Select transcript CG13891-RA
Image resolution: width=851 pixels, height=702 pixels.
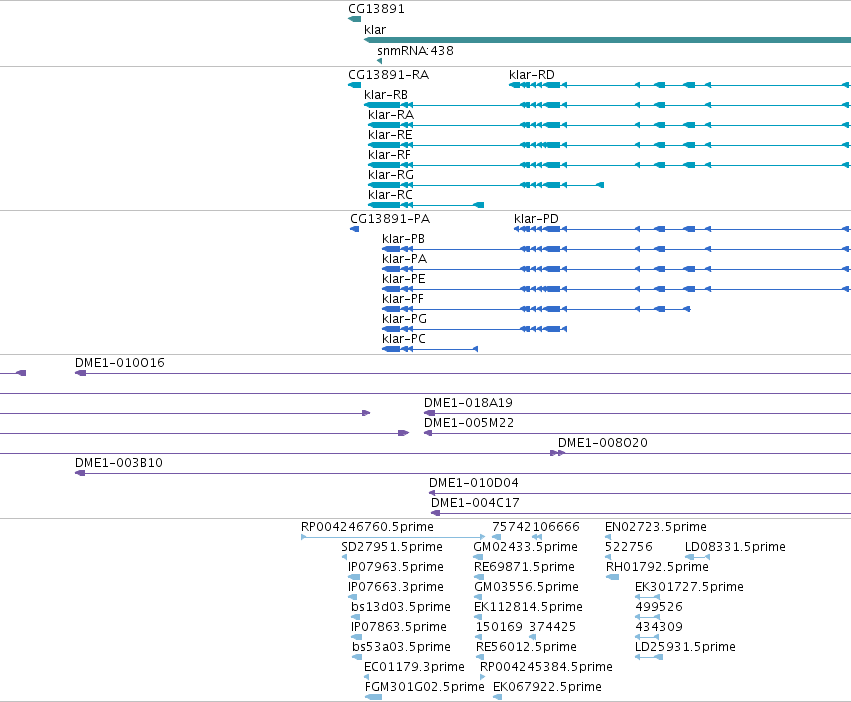(x=389, y=75)
